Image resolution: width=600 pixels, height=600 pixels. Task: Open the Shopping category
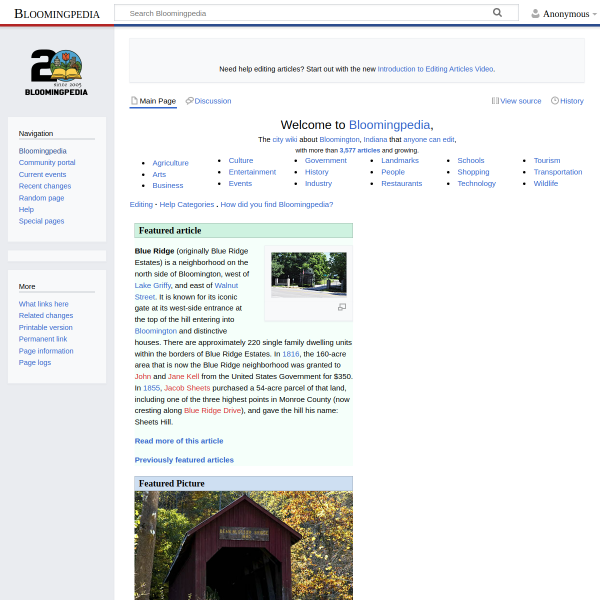click(473, 172)
